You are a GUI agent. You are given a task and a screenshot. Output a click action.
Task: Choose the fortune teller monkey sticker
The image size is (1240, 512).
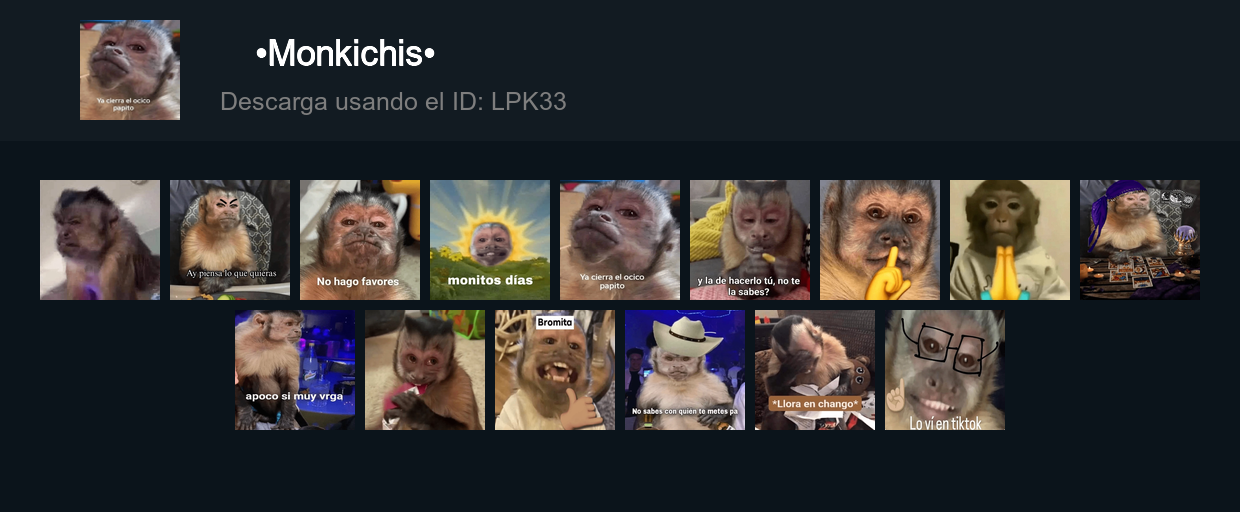pyautogui.click(x=1140, y=240)
